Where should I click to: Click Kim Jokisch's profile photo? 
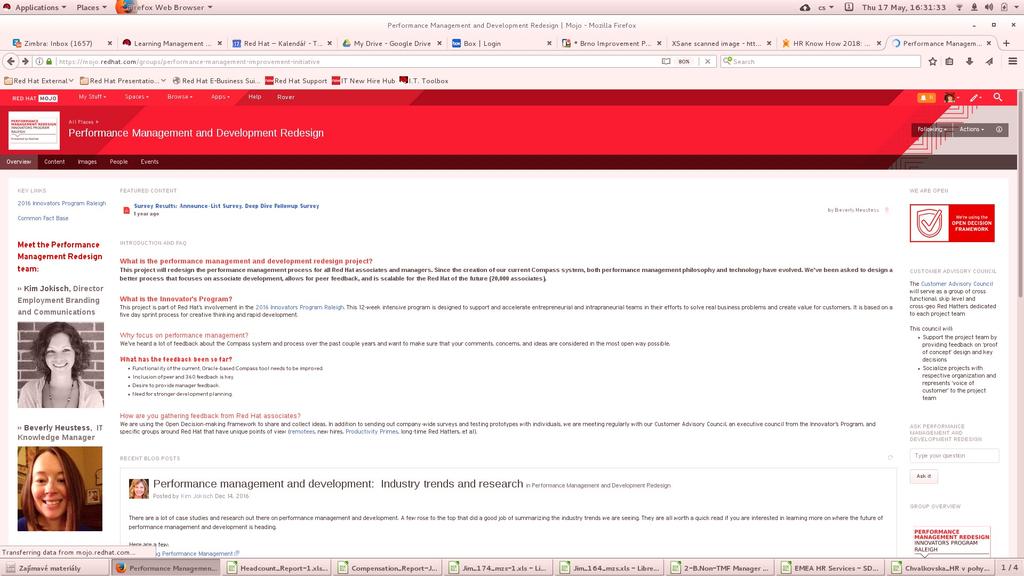(x=60, y=365)
